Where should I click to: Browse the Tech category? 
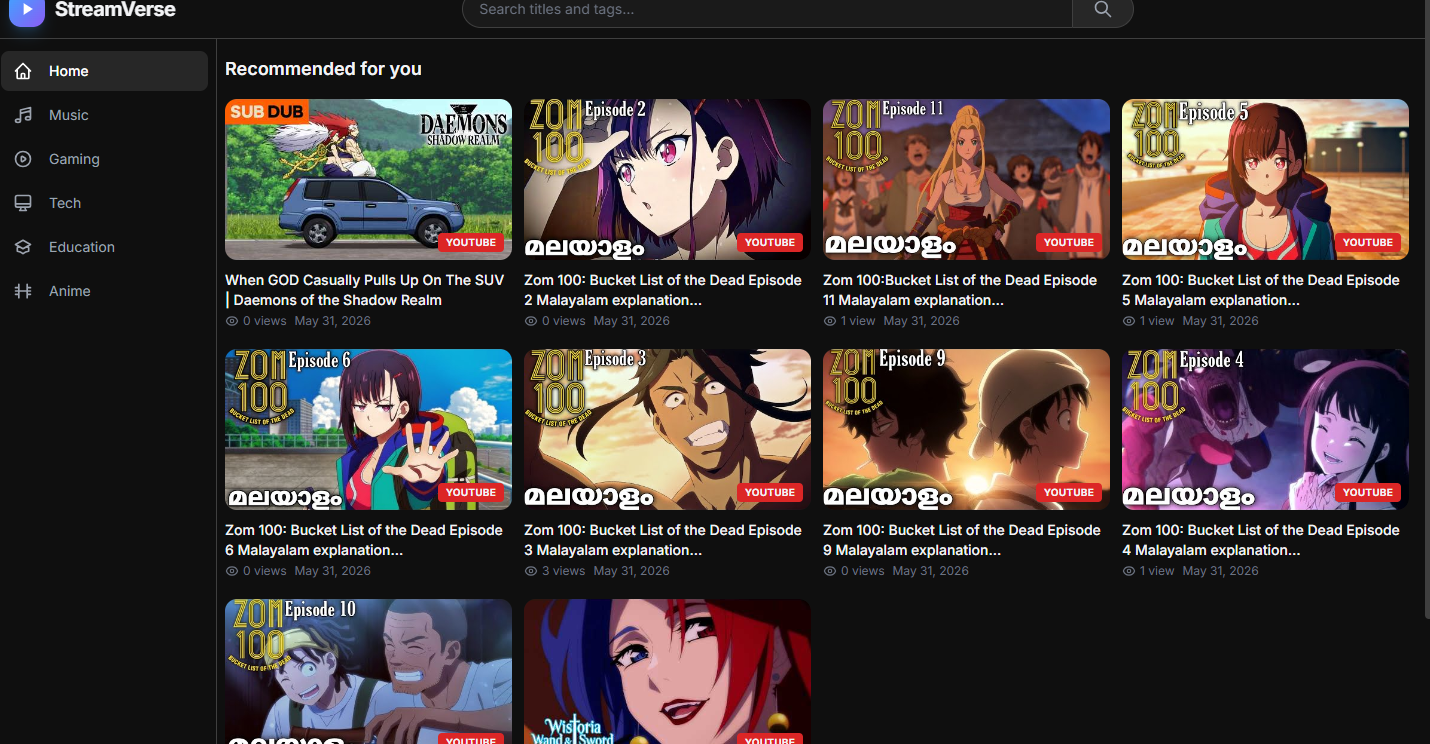[x=104, y=203]
